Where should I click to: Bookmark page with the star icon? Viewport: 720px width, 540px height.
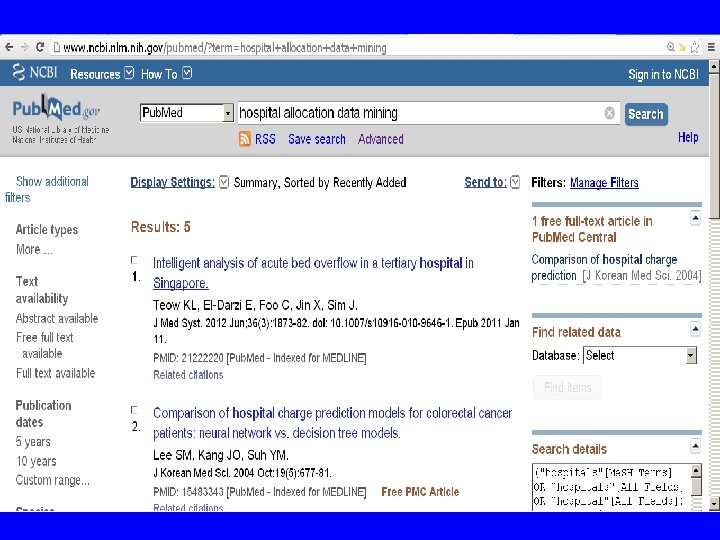click(x=695, y=47)
